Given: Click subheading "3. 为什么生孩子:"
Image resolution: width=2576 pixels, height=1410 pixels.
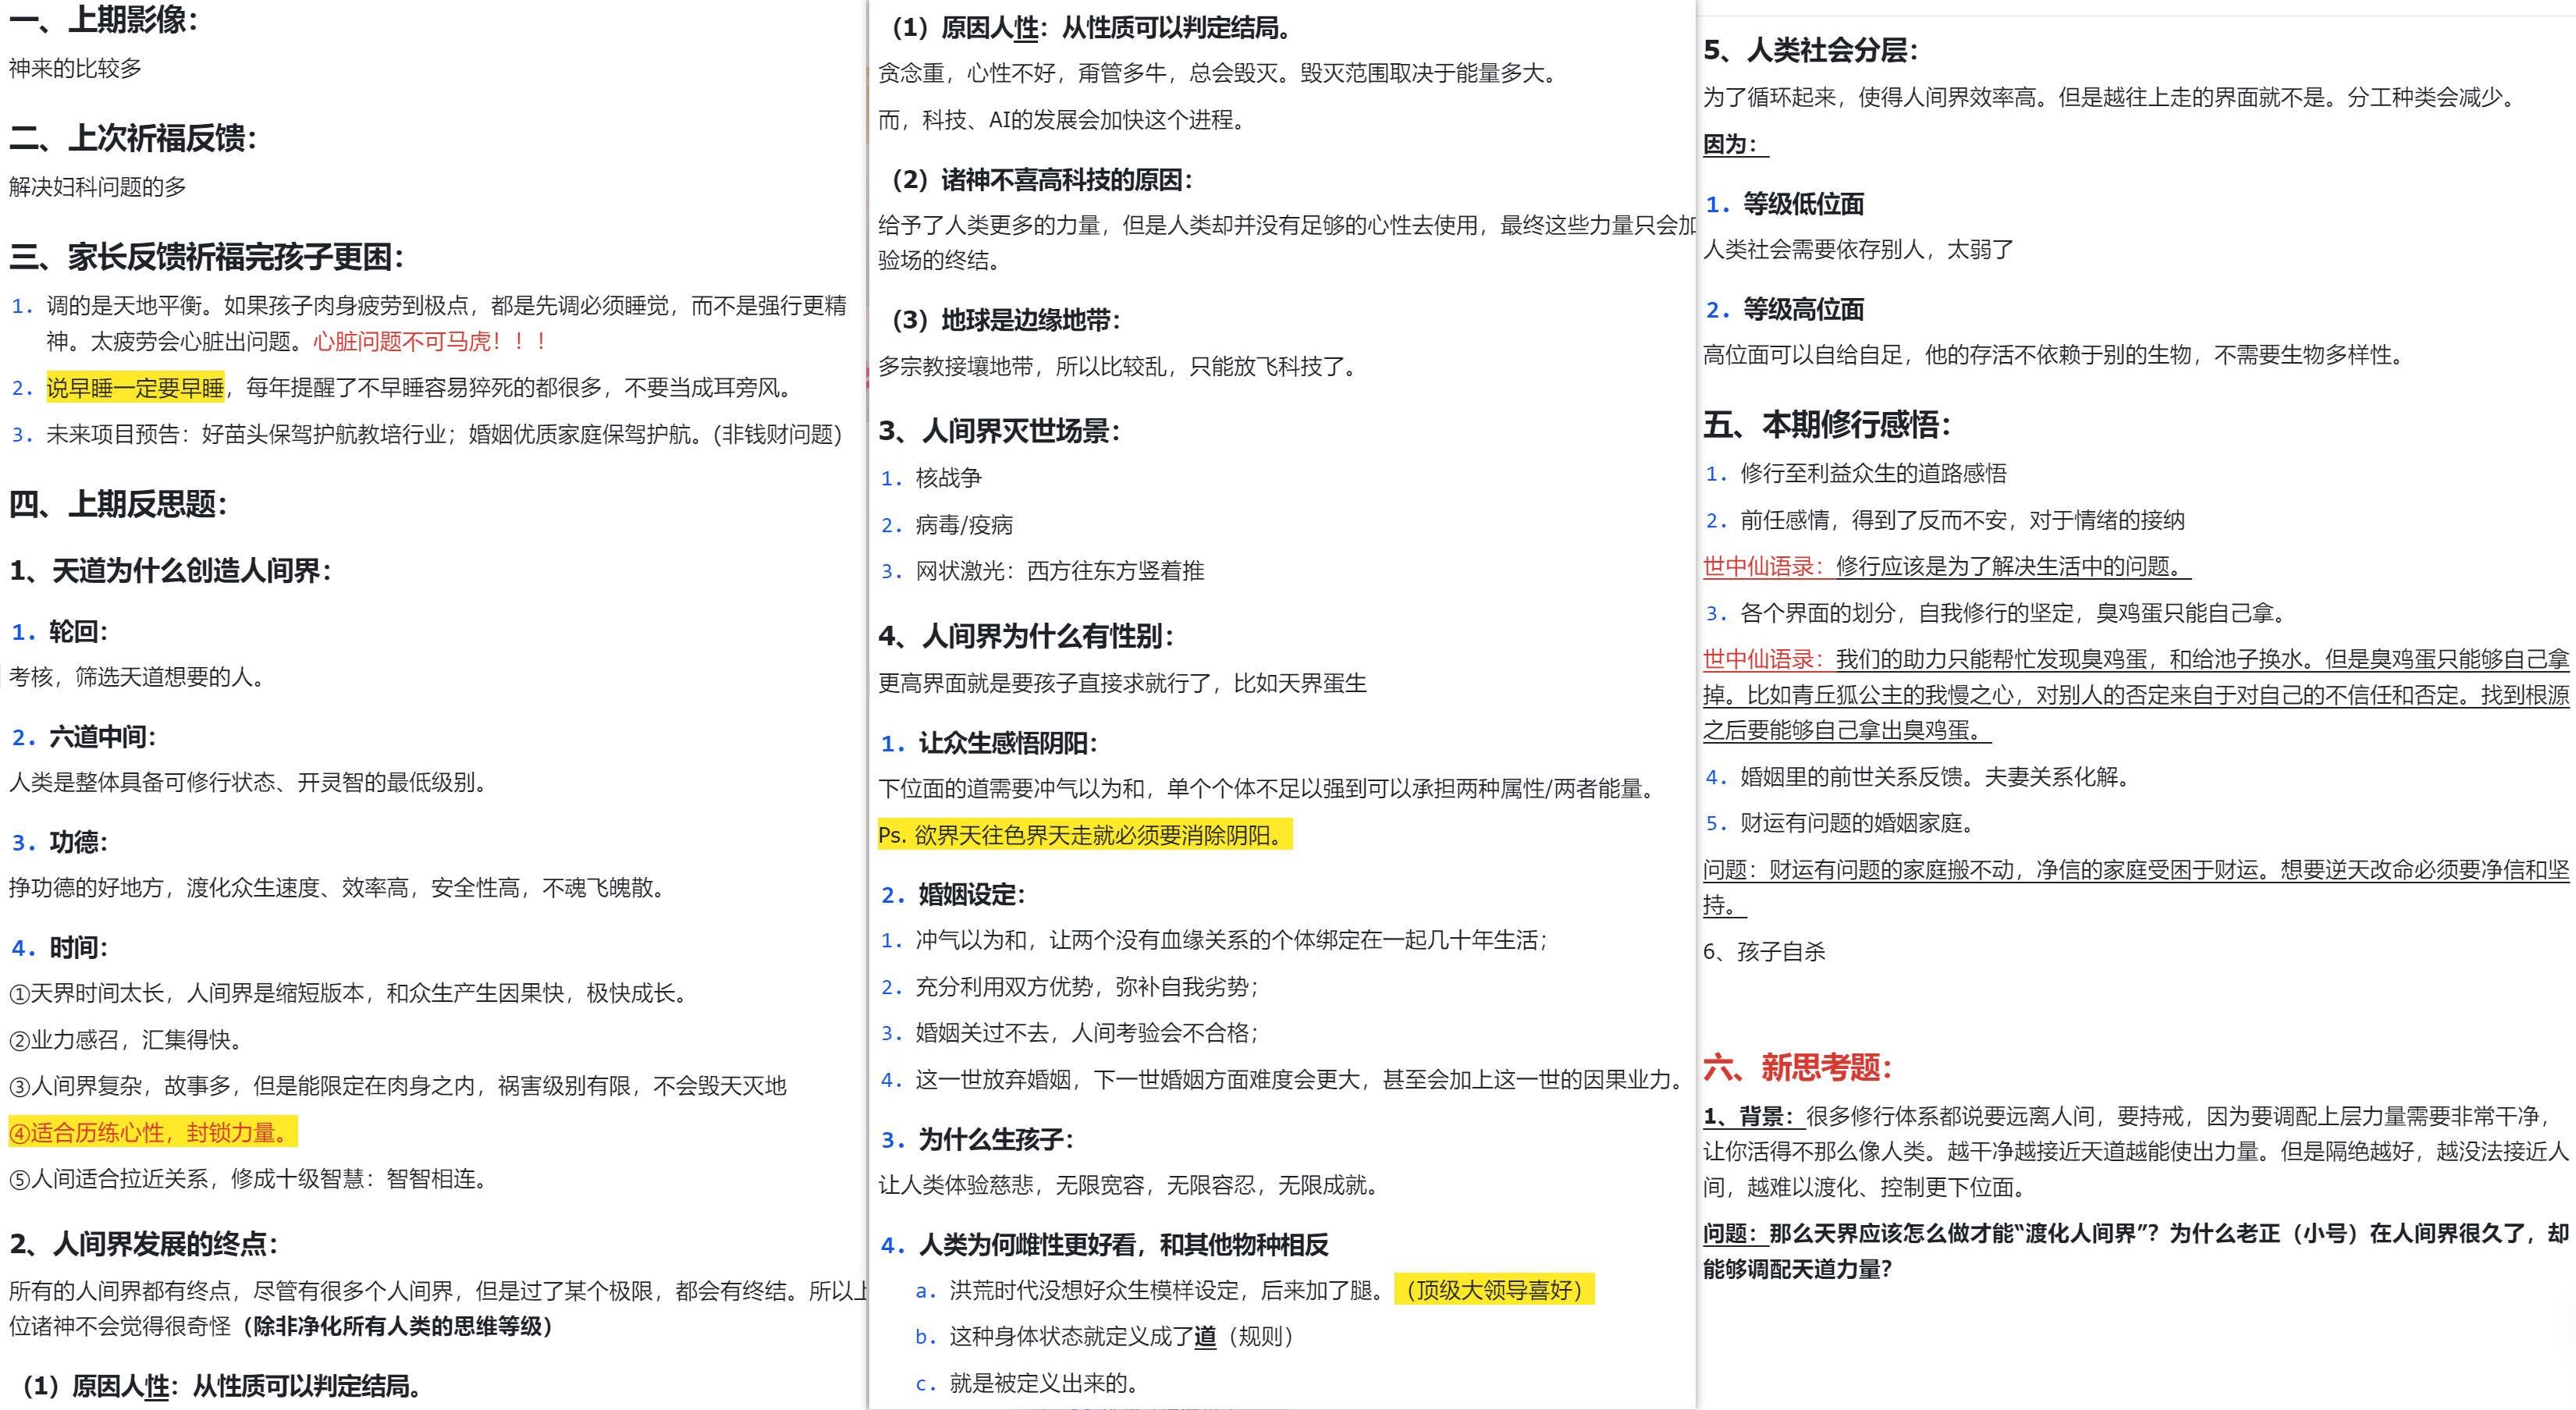Looking at the screenshot, I should 977,1139.
